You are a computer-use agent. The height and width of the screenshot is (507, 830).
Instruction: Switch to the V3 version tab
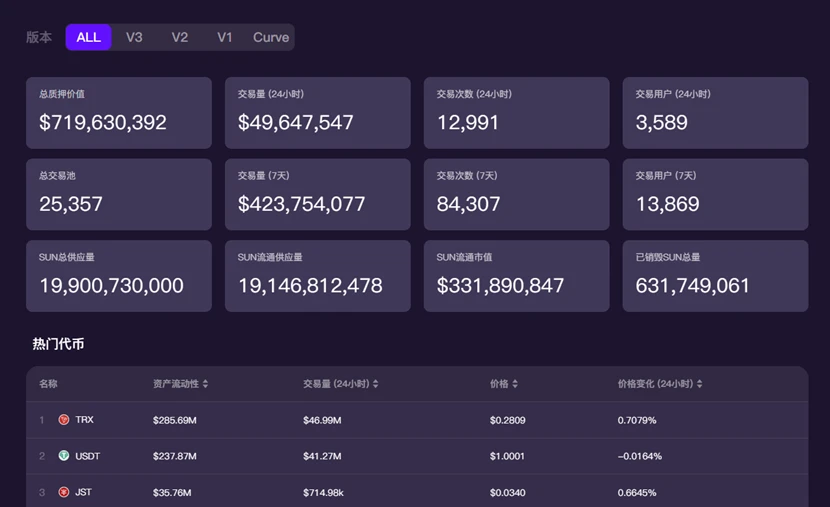(134, 37)
